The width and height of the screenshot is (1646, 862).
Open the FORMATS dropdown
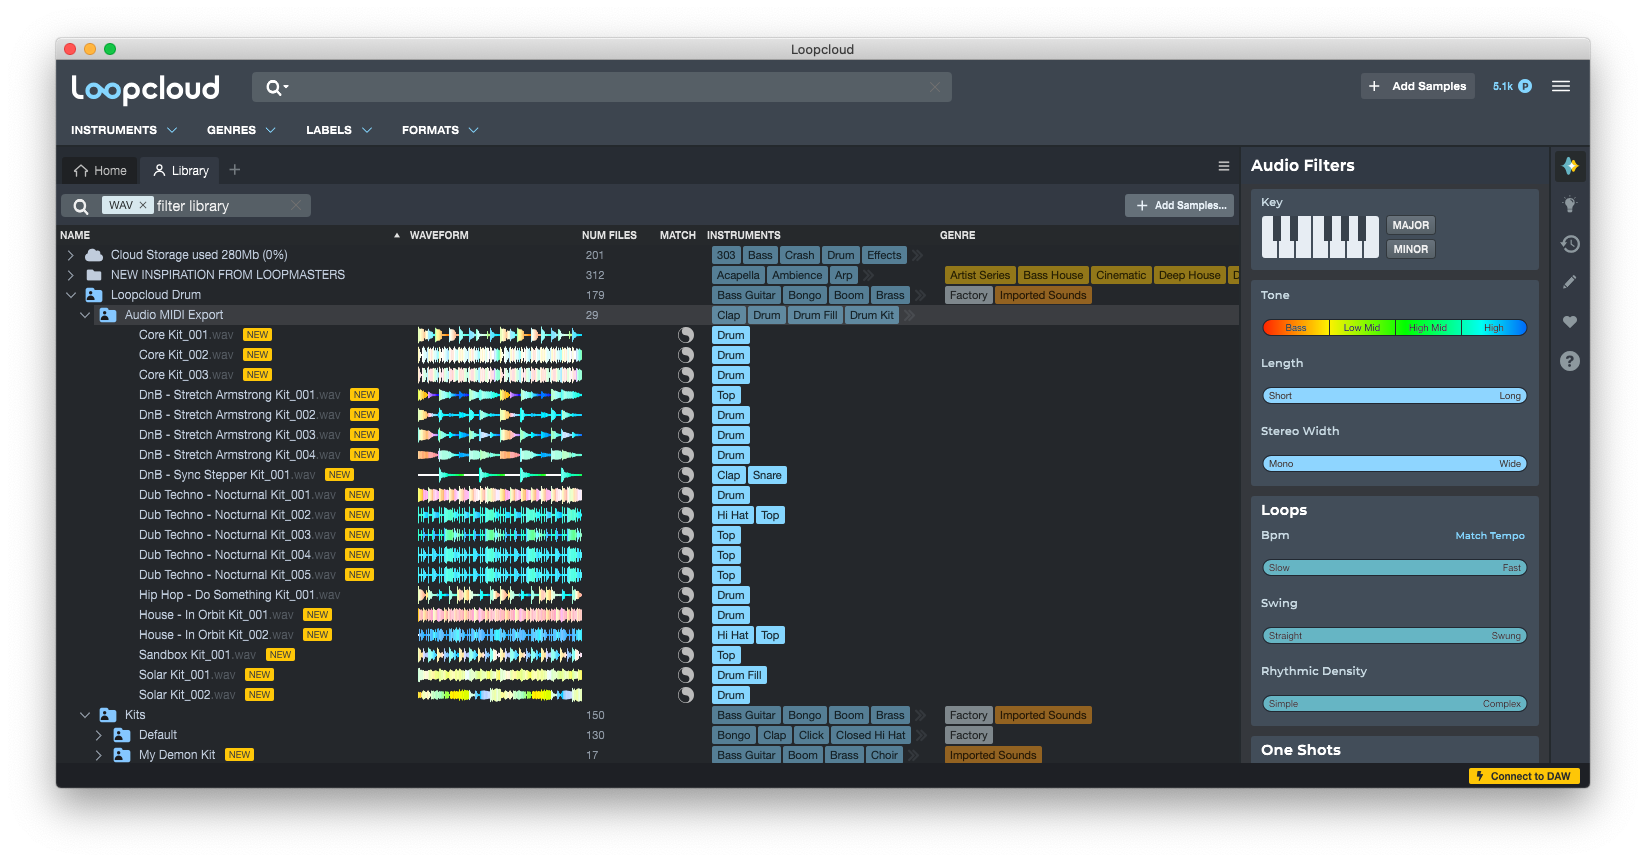[x=440, y=130]
